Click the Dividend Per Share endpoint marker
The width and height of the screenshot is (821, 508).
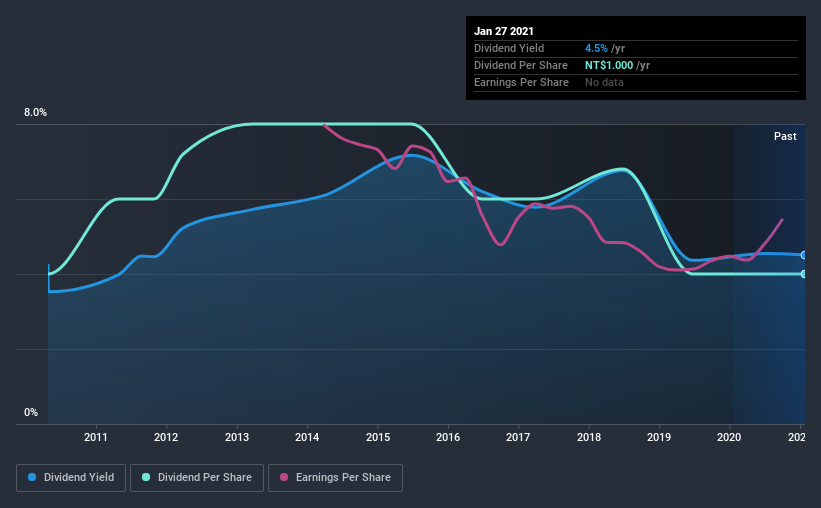(804, 274)
